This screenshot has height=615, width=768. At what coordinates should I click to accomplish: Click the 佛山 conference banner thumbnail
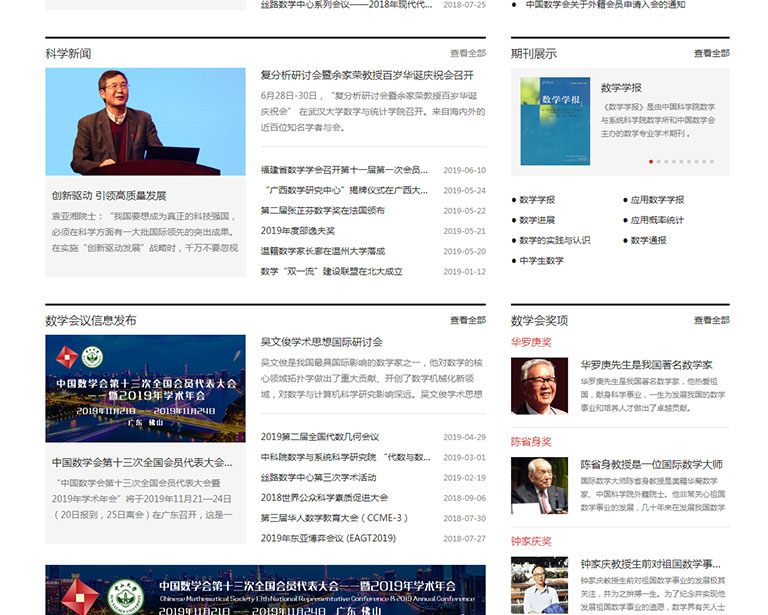coord(145,388)
